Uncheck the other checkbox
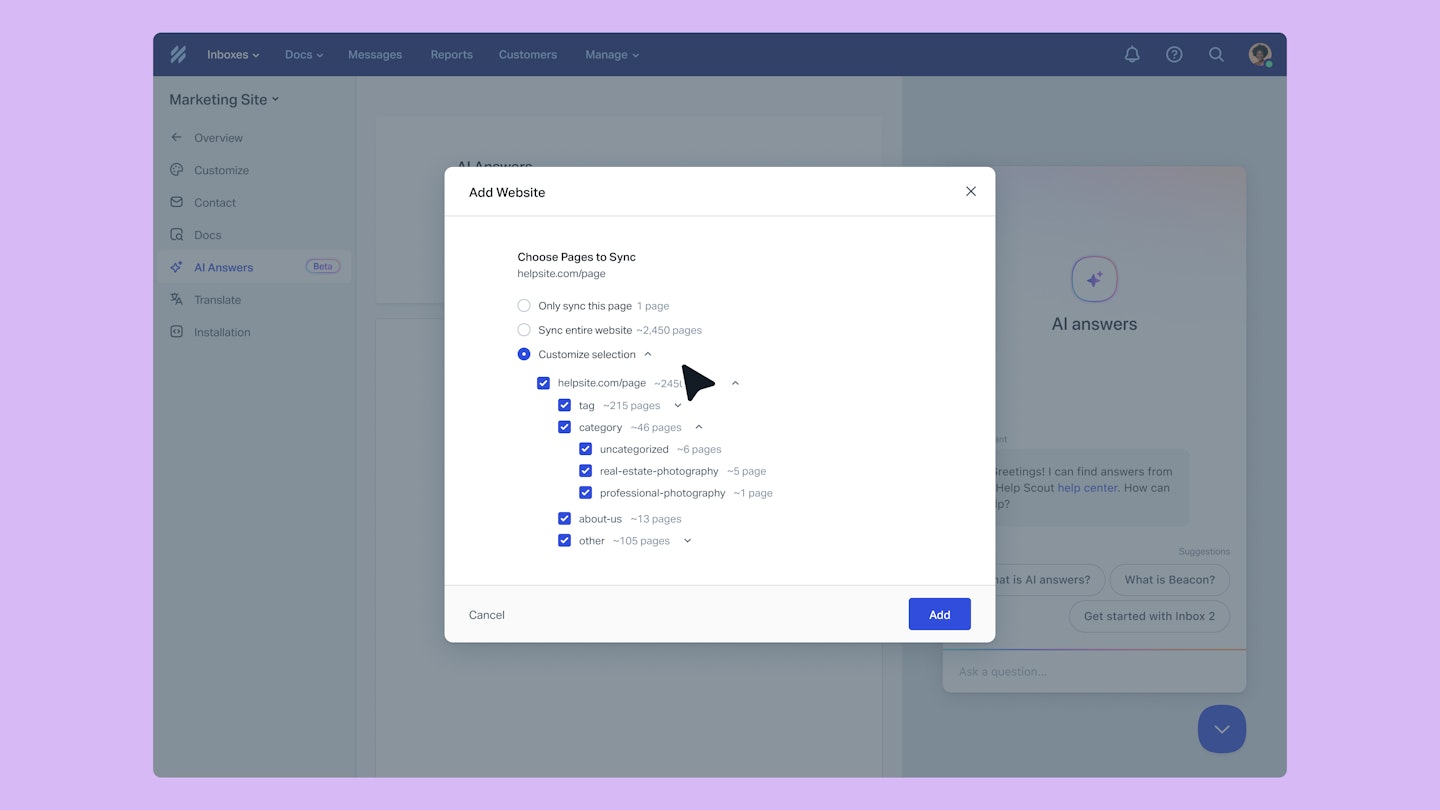This screenshot has width=1440, height=810. pyautogui.click(x=564, y=541)
